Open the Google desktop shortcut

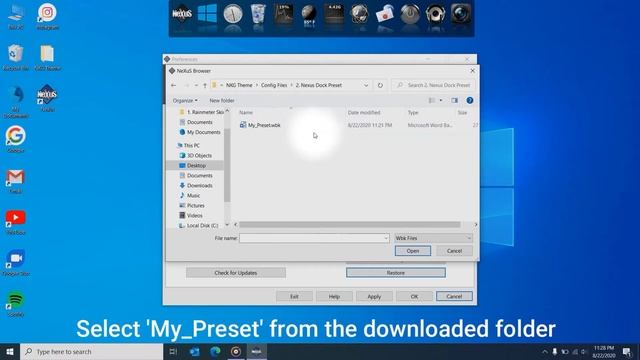coord(16,140)
